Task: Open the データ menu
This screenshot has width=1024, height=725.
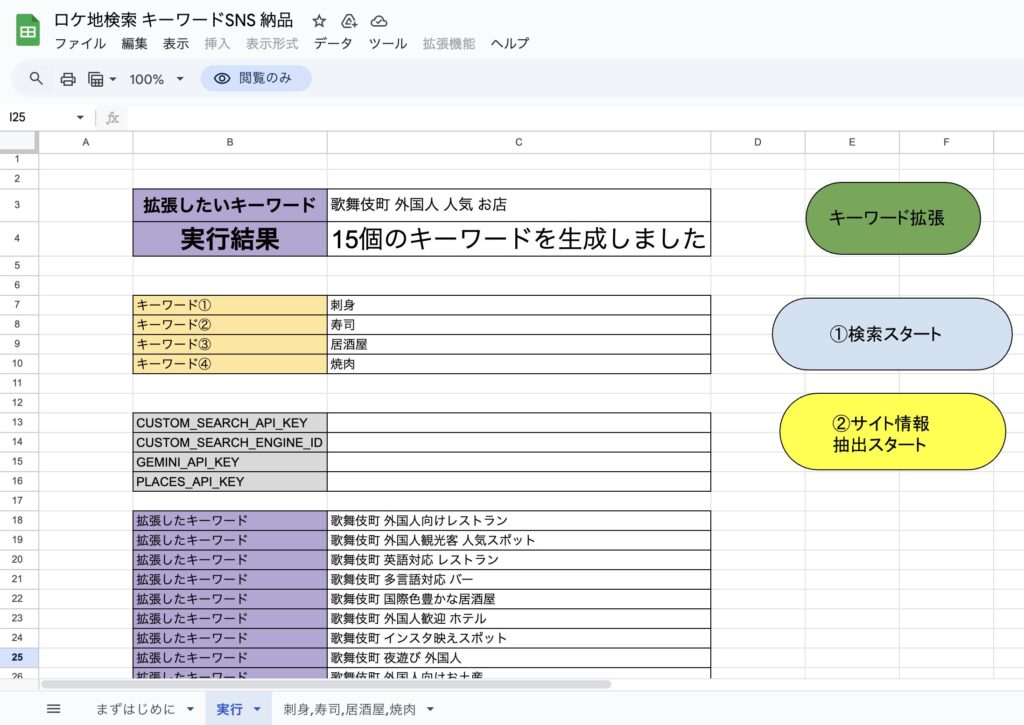Action: 333,44
